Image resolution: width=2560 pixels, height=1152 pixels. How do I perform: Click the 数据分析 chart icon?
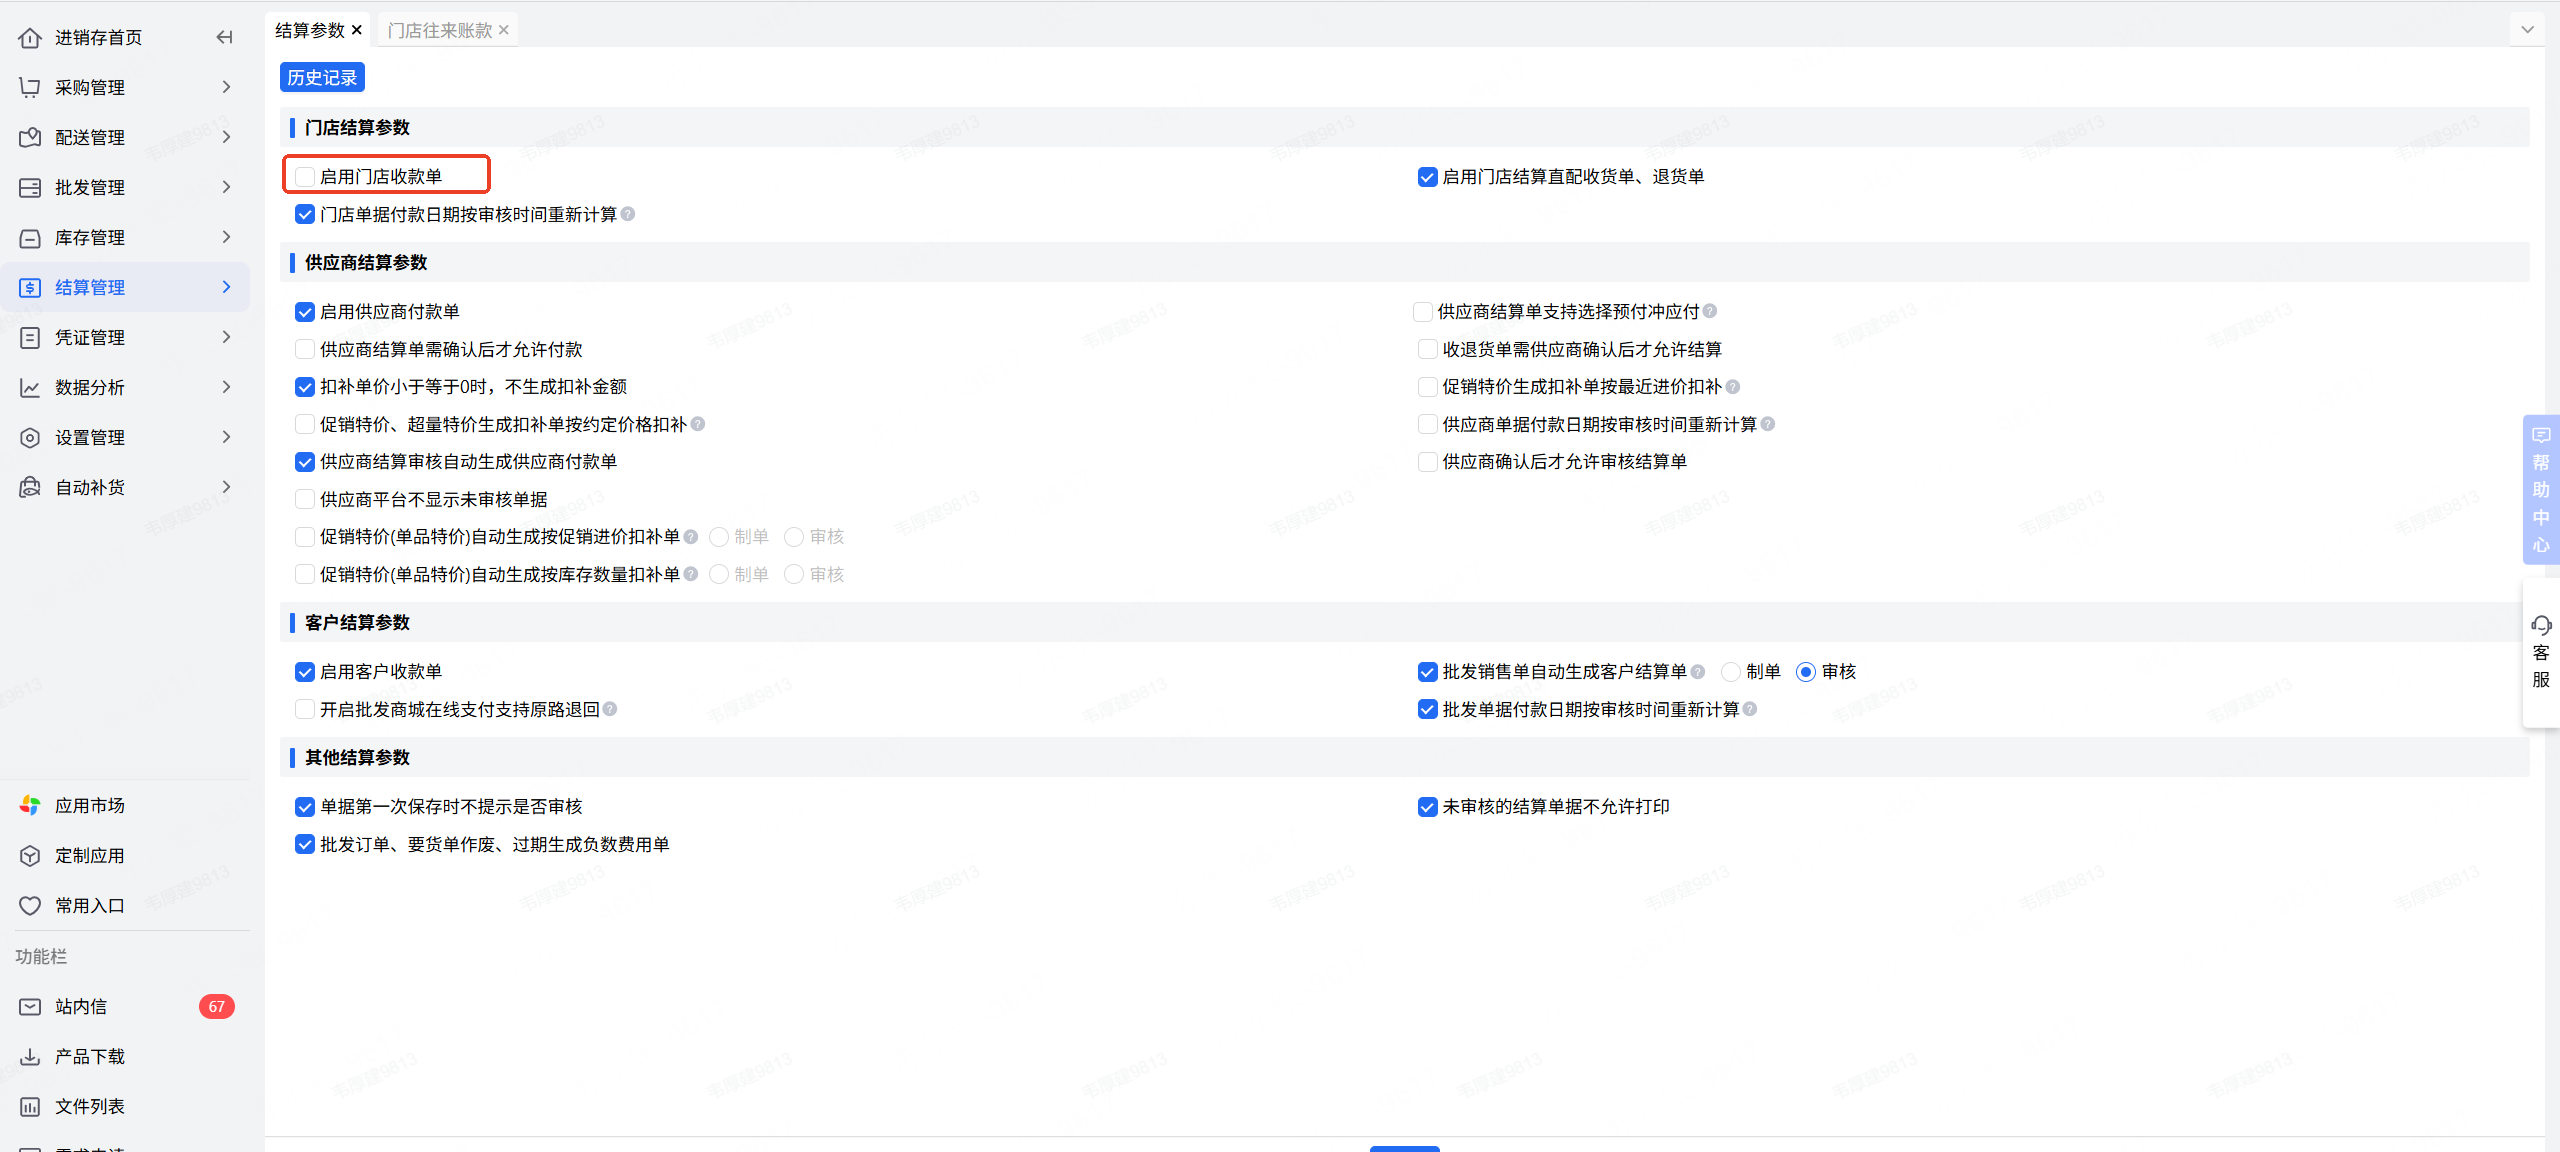click(30, 388)
